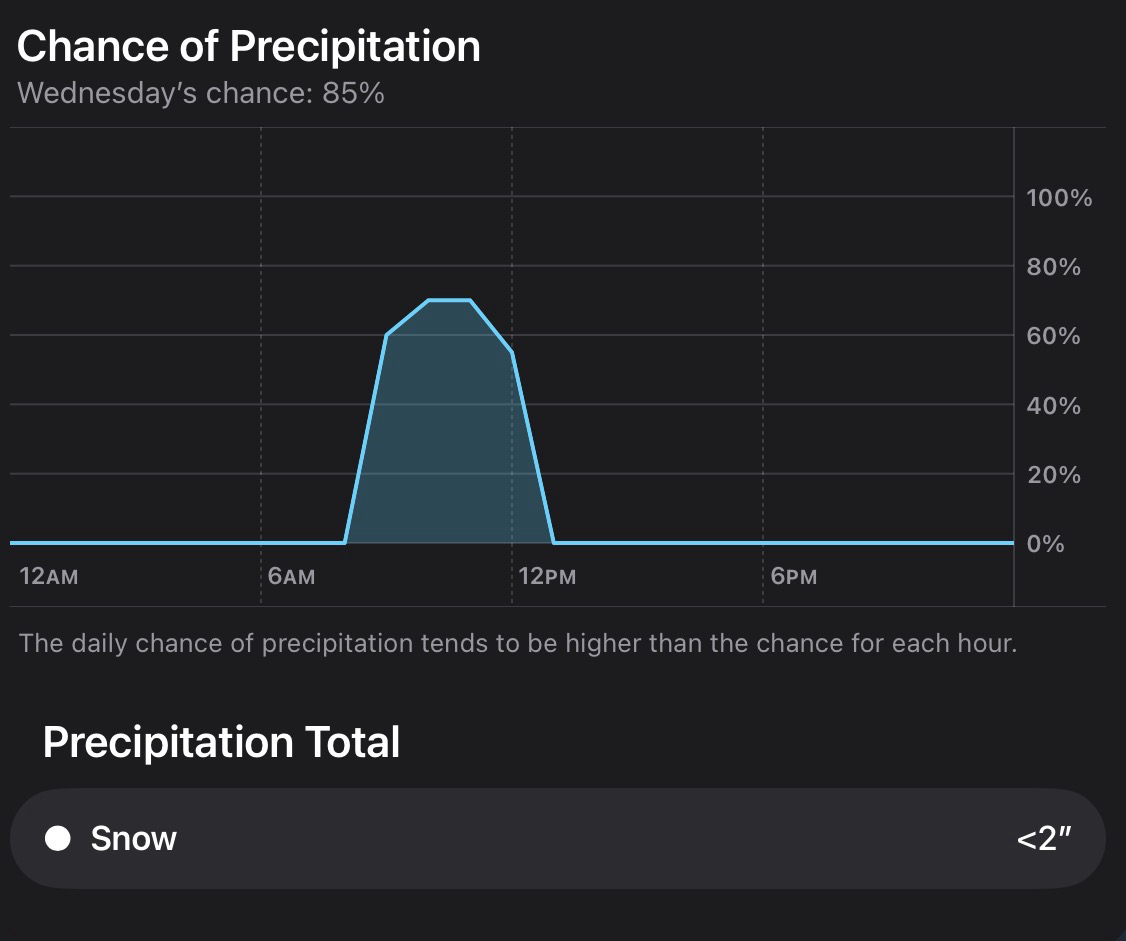Click the Chance of Precipitation heading
This screenshot has height=941, width=1126.
tap(249, 47)
